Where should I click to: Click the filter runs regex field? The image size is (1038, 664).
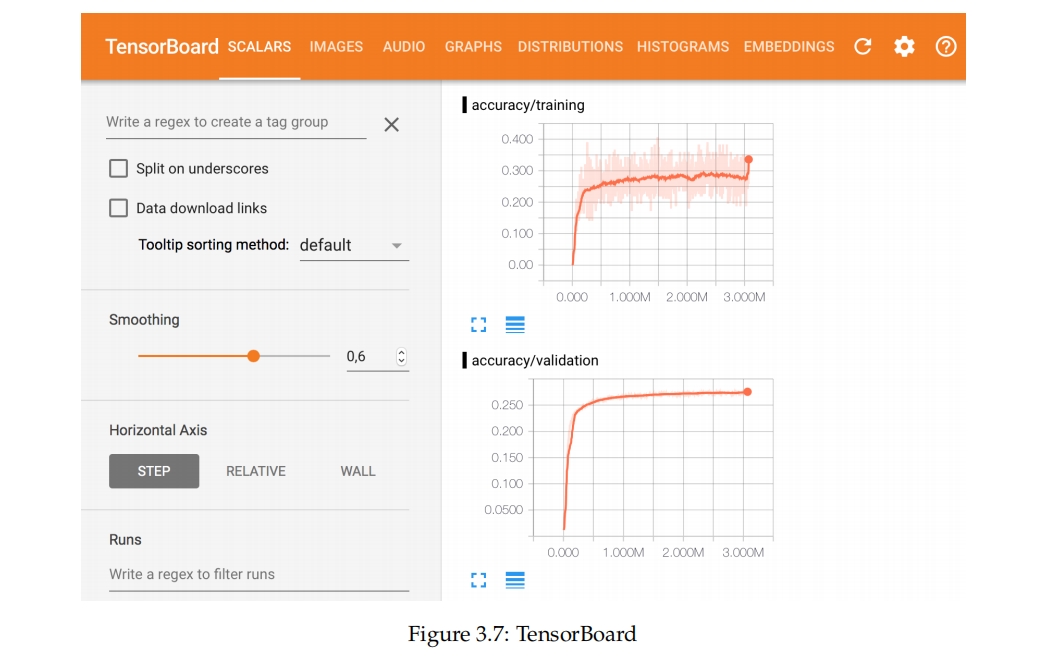pos(259,575)
